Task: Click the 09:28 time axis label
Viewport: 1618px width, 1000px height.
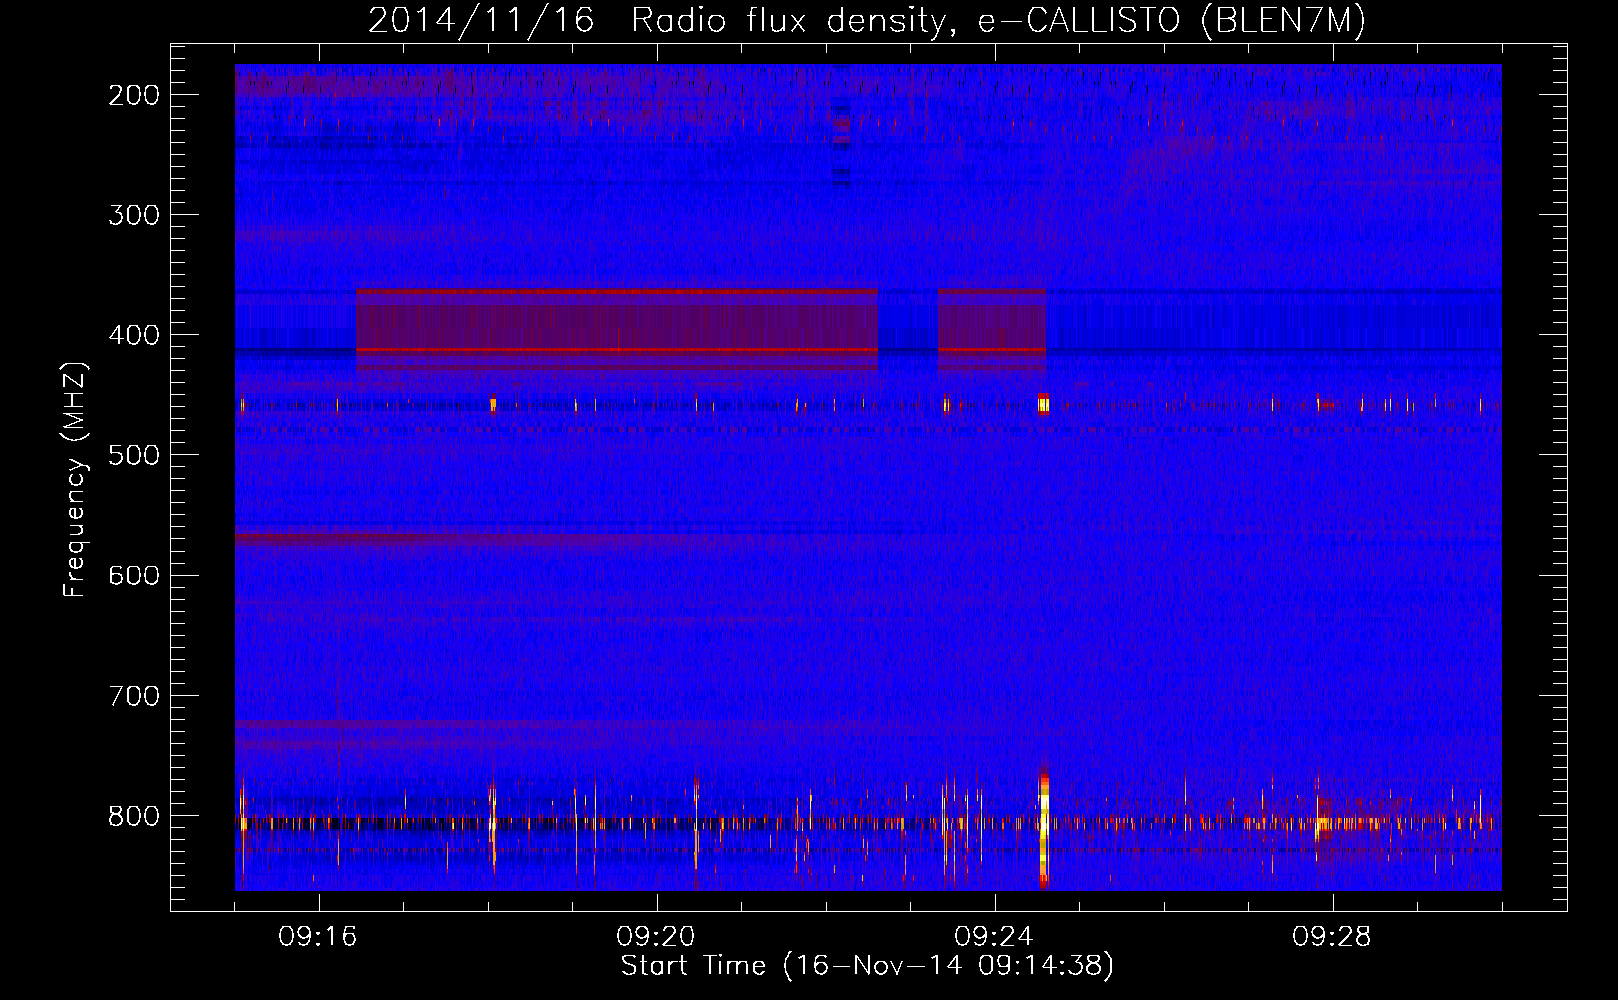Action: point(1332,937)
